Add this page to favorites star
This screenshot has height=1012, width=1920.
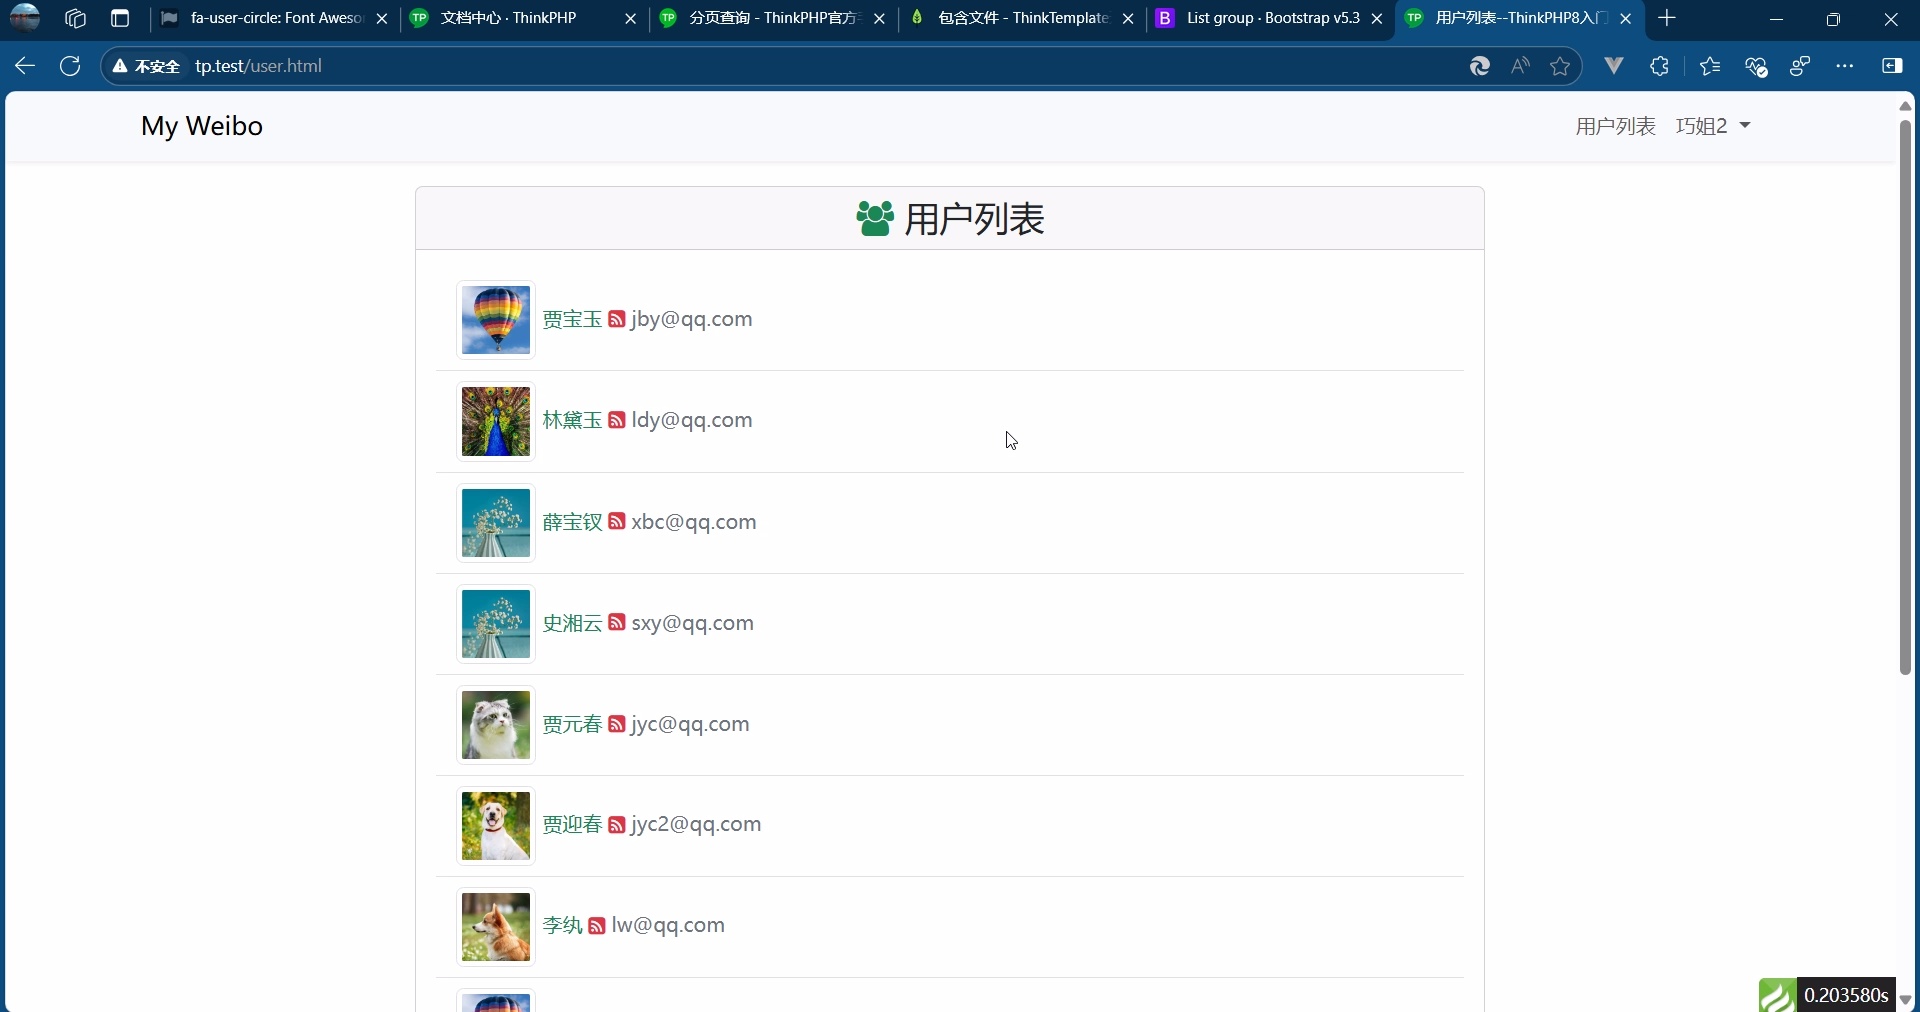pyautogui.click(x=1561, y=66)
